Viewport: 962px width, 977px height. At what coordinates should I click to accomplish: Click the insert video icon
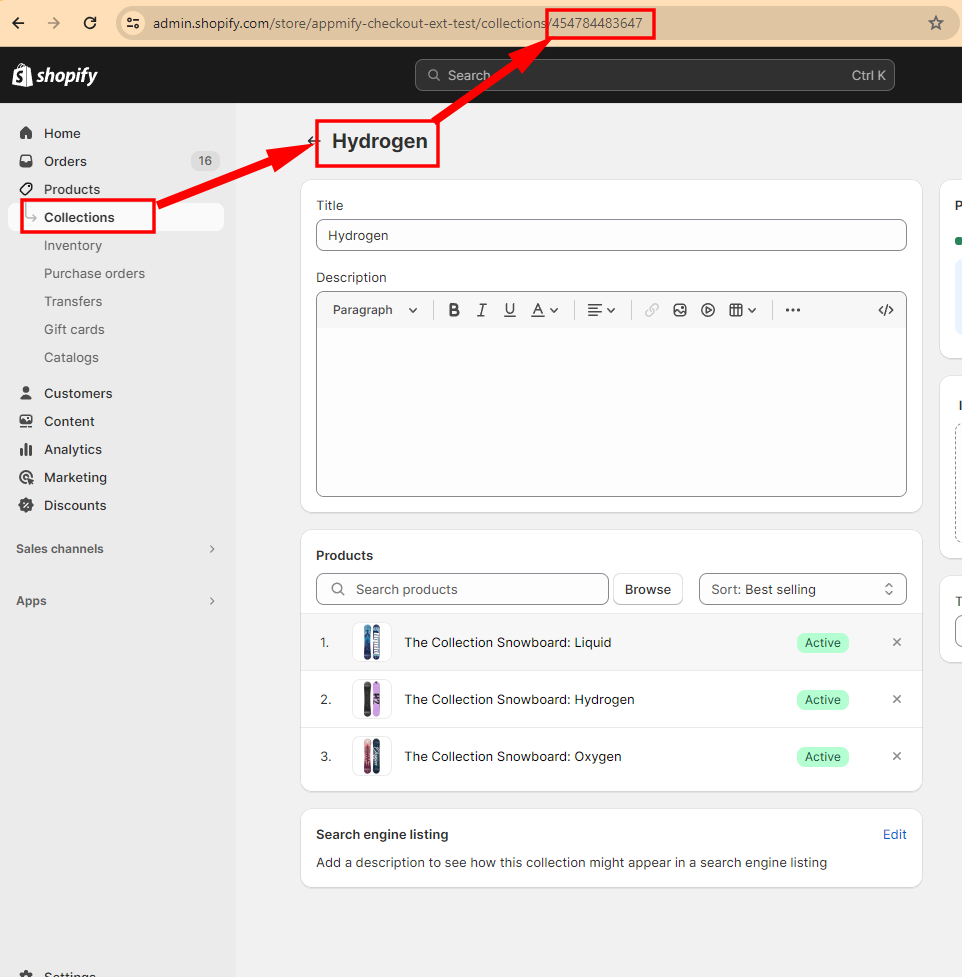point(708,310)
